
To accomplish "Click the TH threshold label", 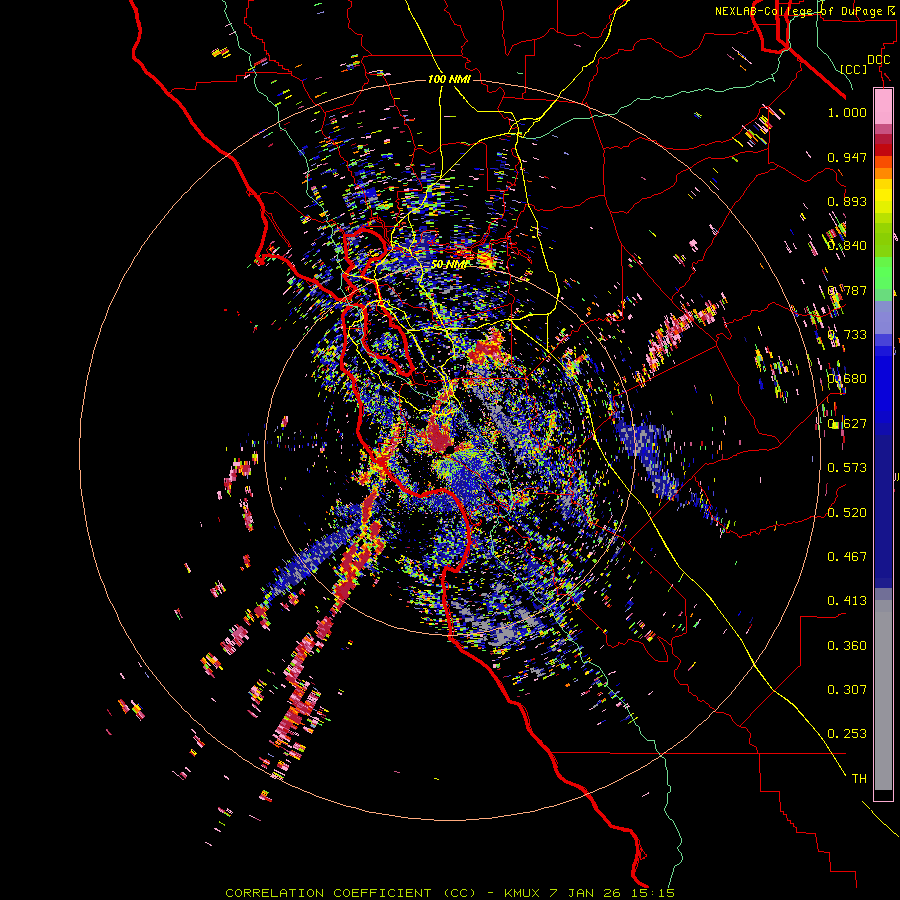I will pyautogui.click(x=859, y=779).
